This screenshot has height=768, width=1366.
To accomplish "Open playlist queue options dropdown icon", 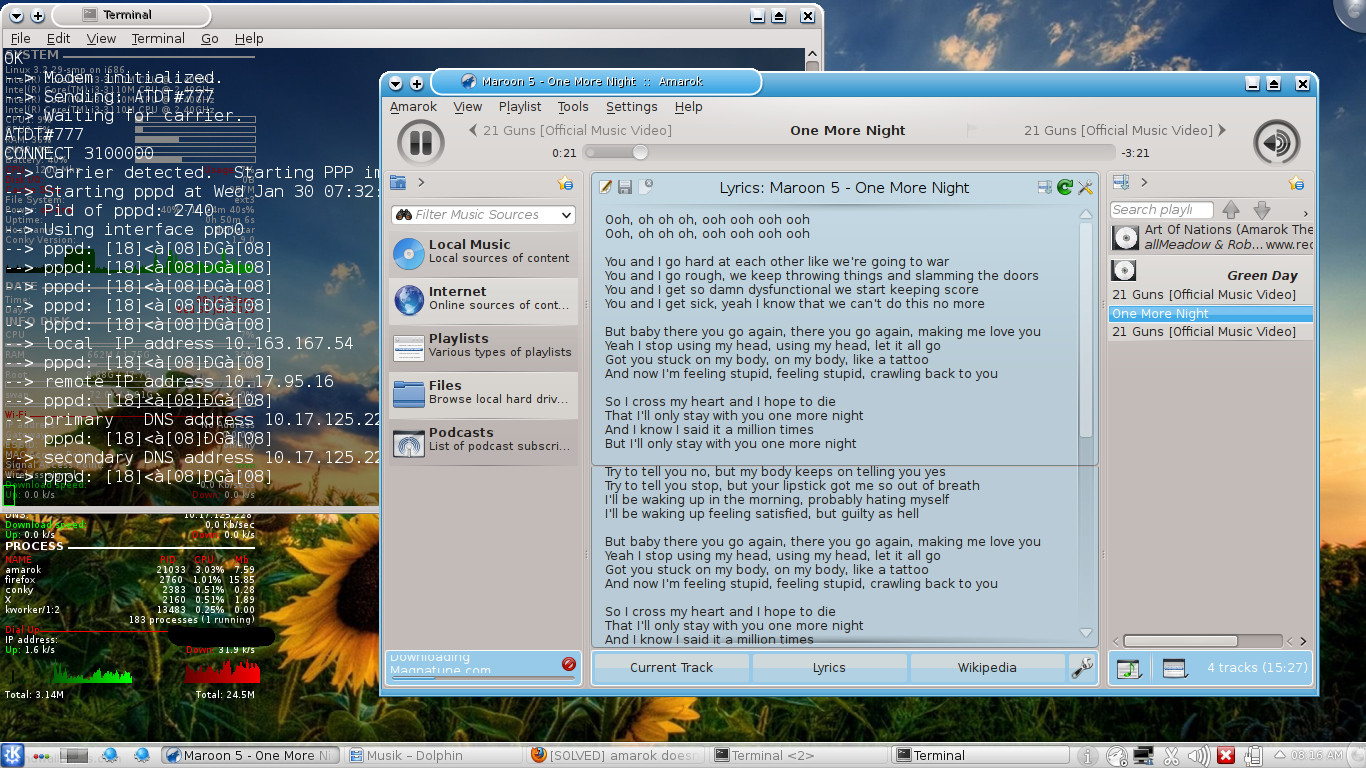I will pos(1175,668).
